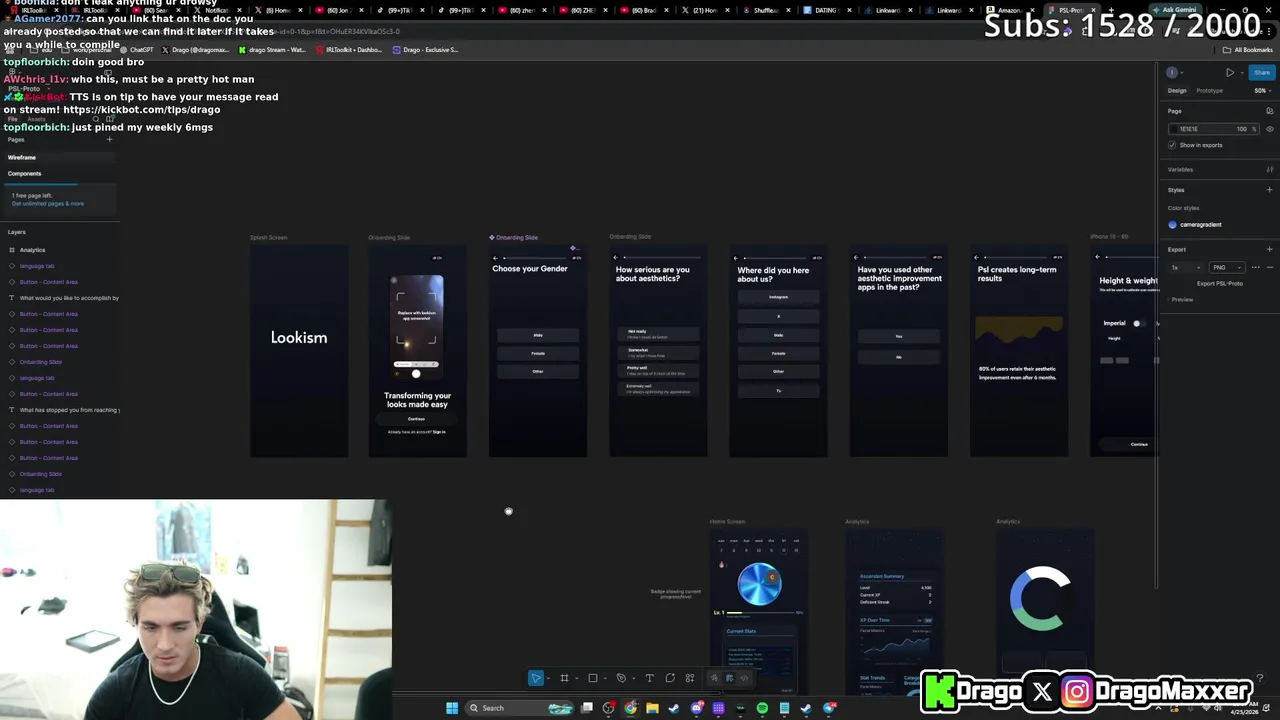The image size is (1280, 720).
Task: Select the Frame tool
Action: click(564, 678)
